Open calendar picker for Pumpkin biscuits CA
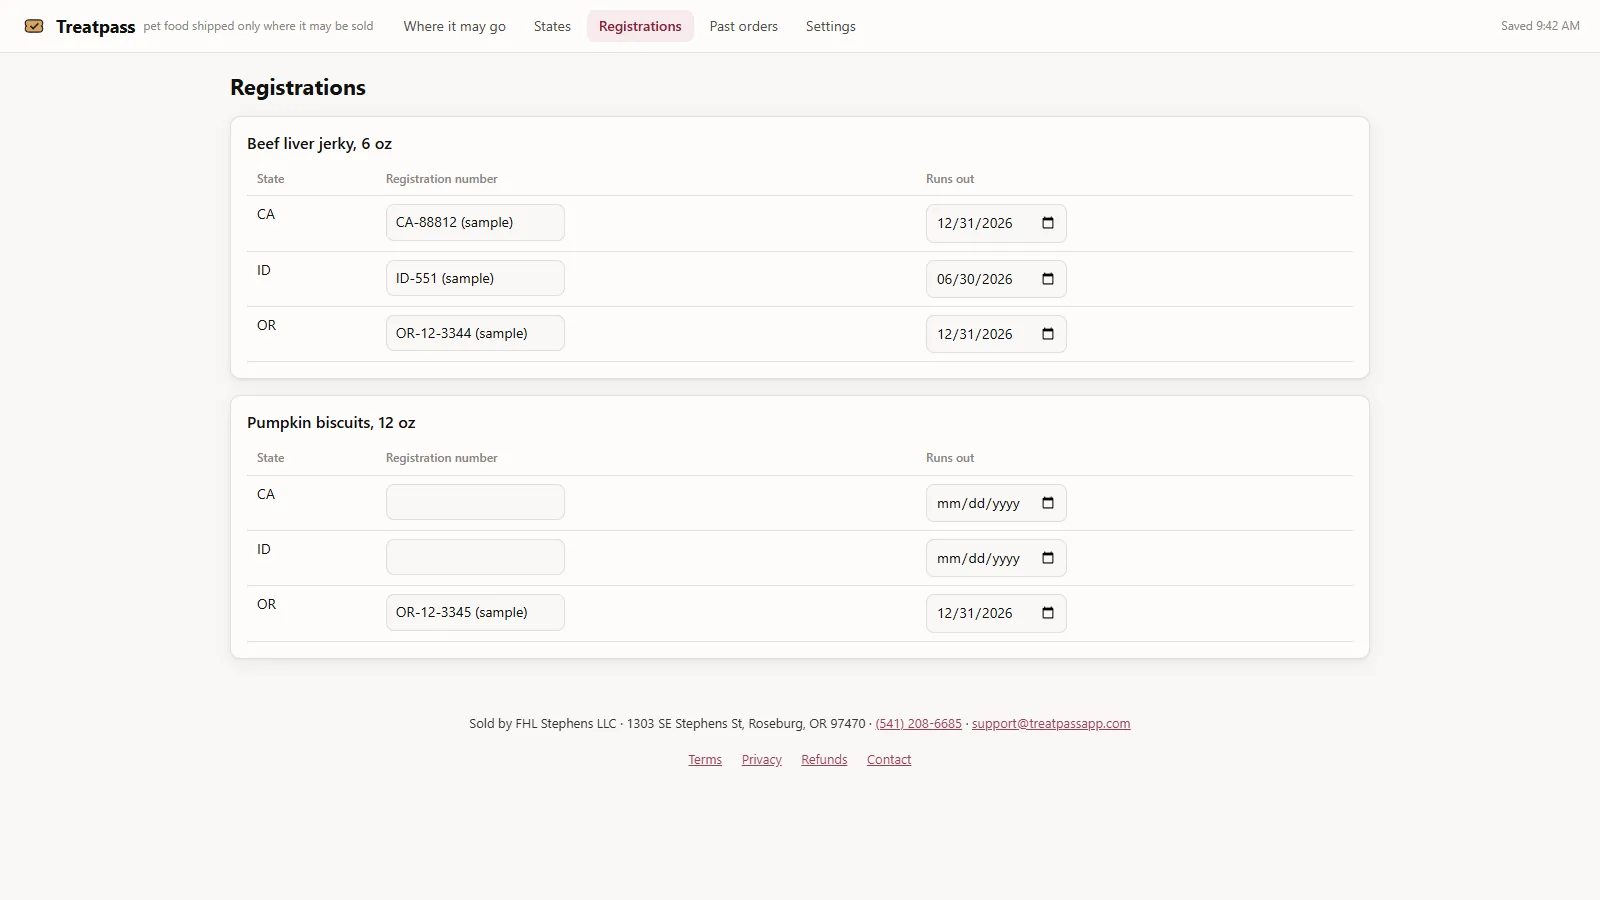Screen dimensions: 1600x900 coord(1048,503)
